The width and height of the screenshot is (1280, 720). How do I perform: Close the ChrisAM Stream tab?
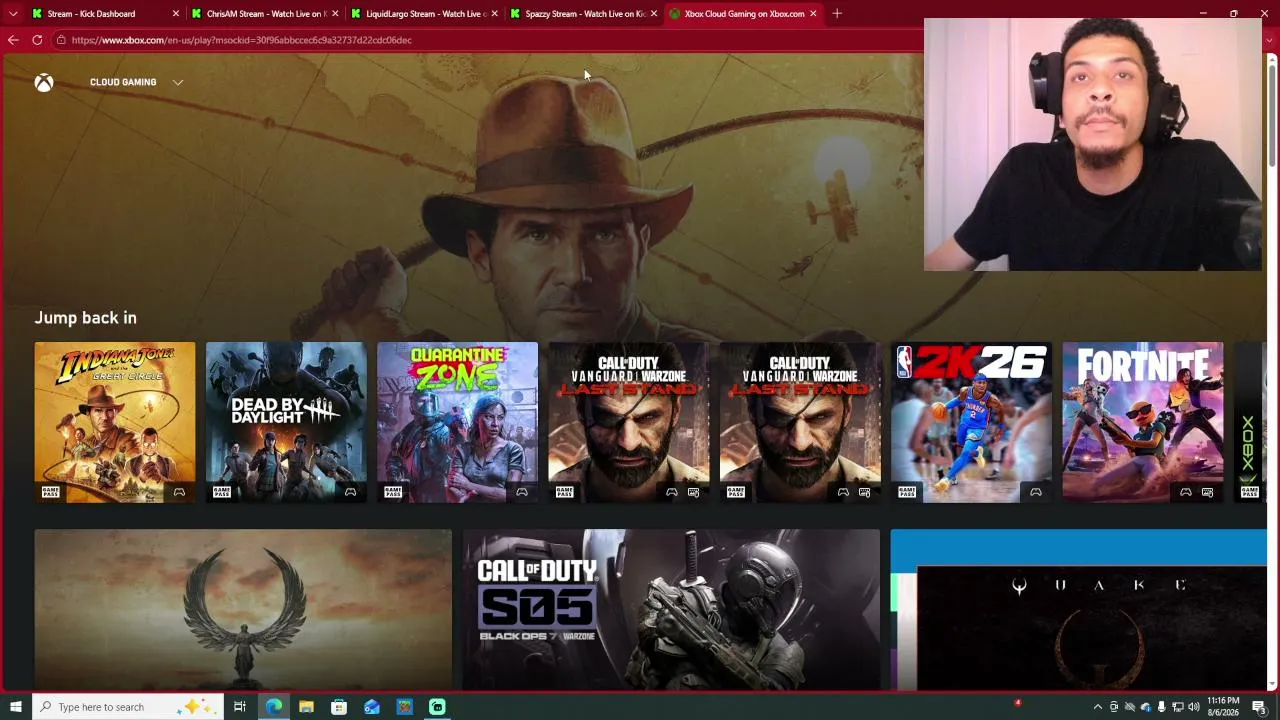point(335,14)
